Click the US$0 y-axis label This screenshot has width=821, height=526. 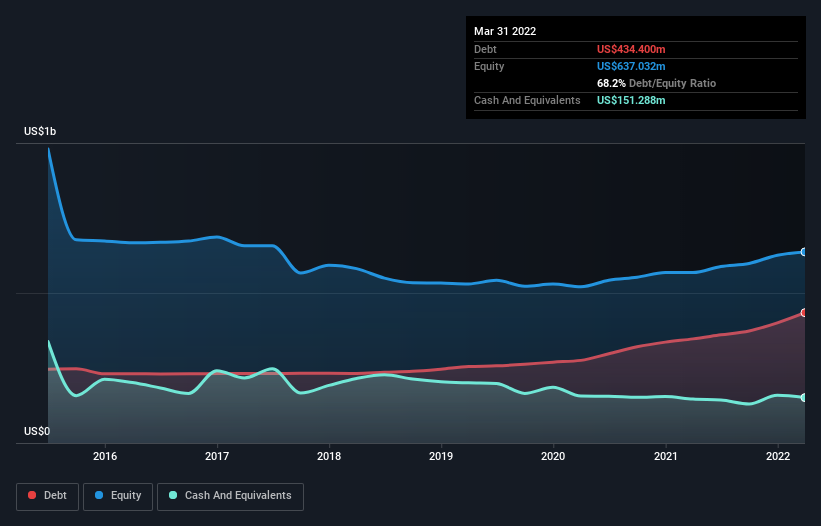point(37,431)
